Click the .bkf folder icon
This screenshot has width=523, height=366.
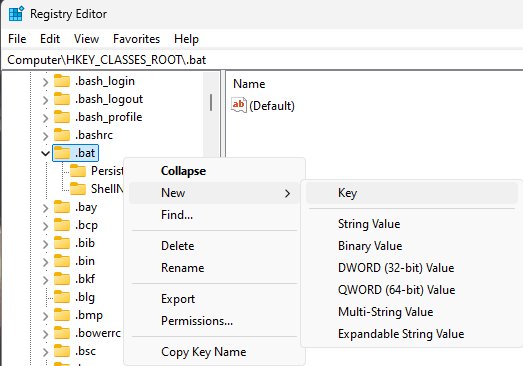(62, 279)
